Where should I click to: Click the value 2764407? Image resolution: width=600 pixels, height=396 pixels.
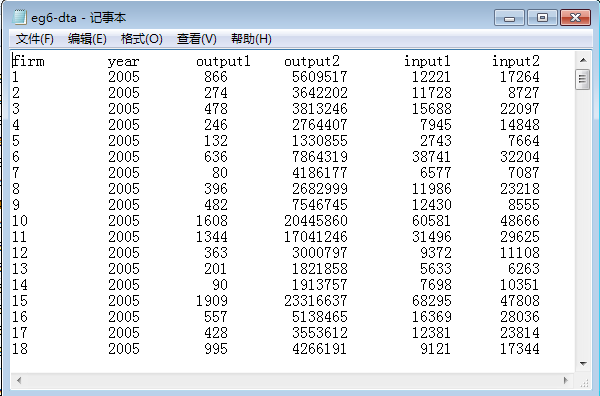320,125
